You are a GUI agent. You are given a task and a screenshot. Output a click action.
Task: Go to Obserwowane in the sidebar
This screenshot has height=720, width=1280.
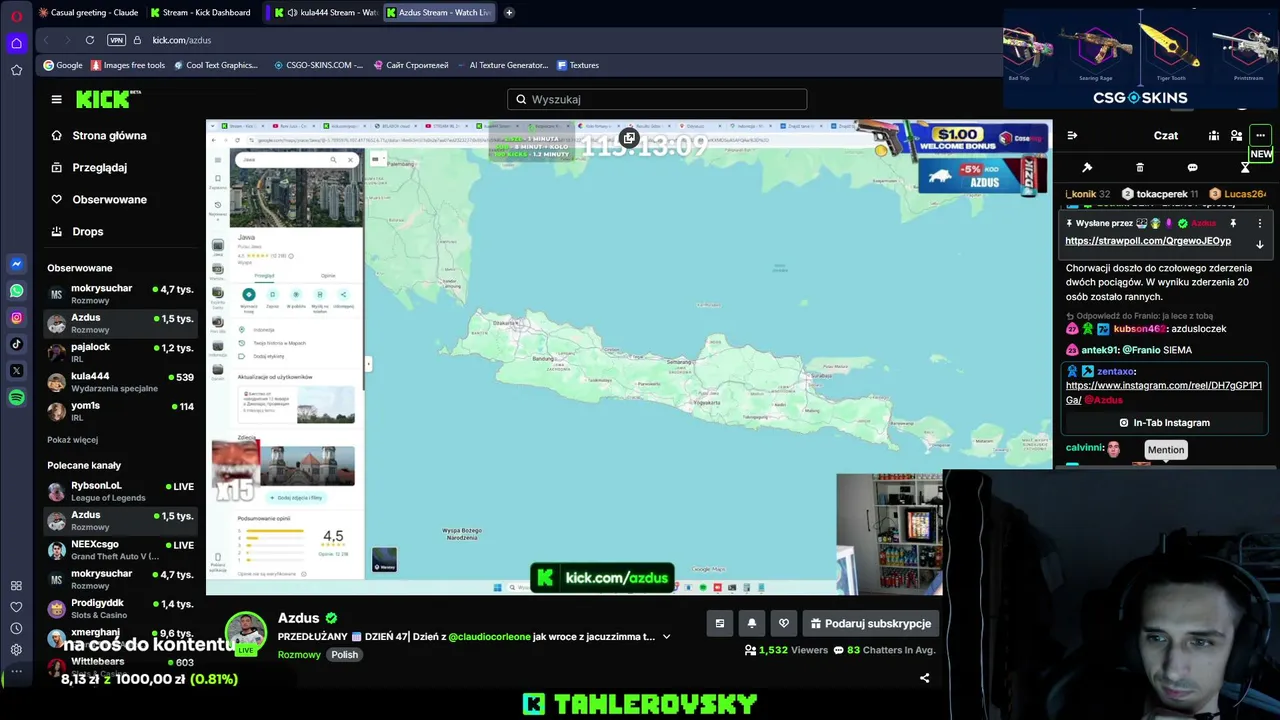(x=98, y=199)
